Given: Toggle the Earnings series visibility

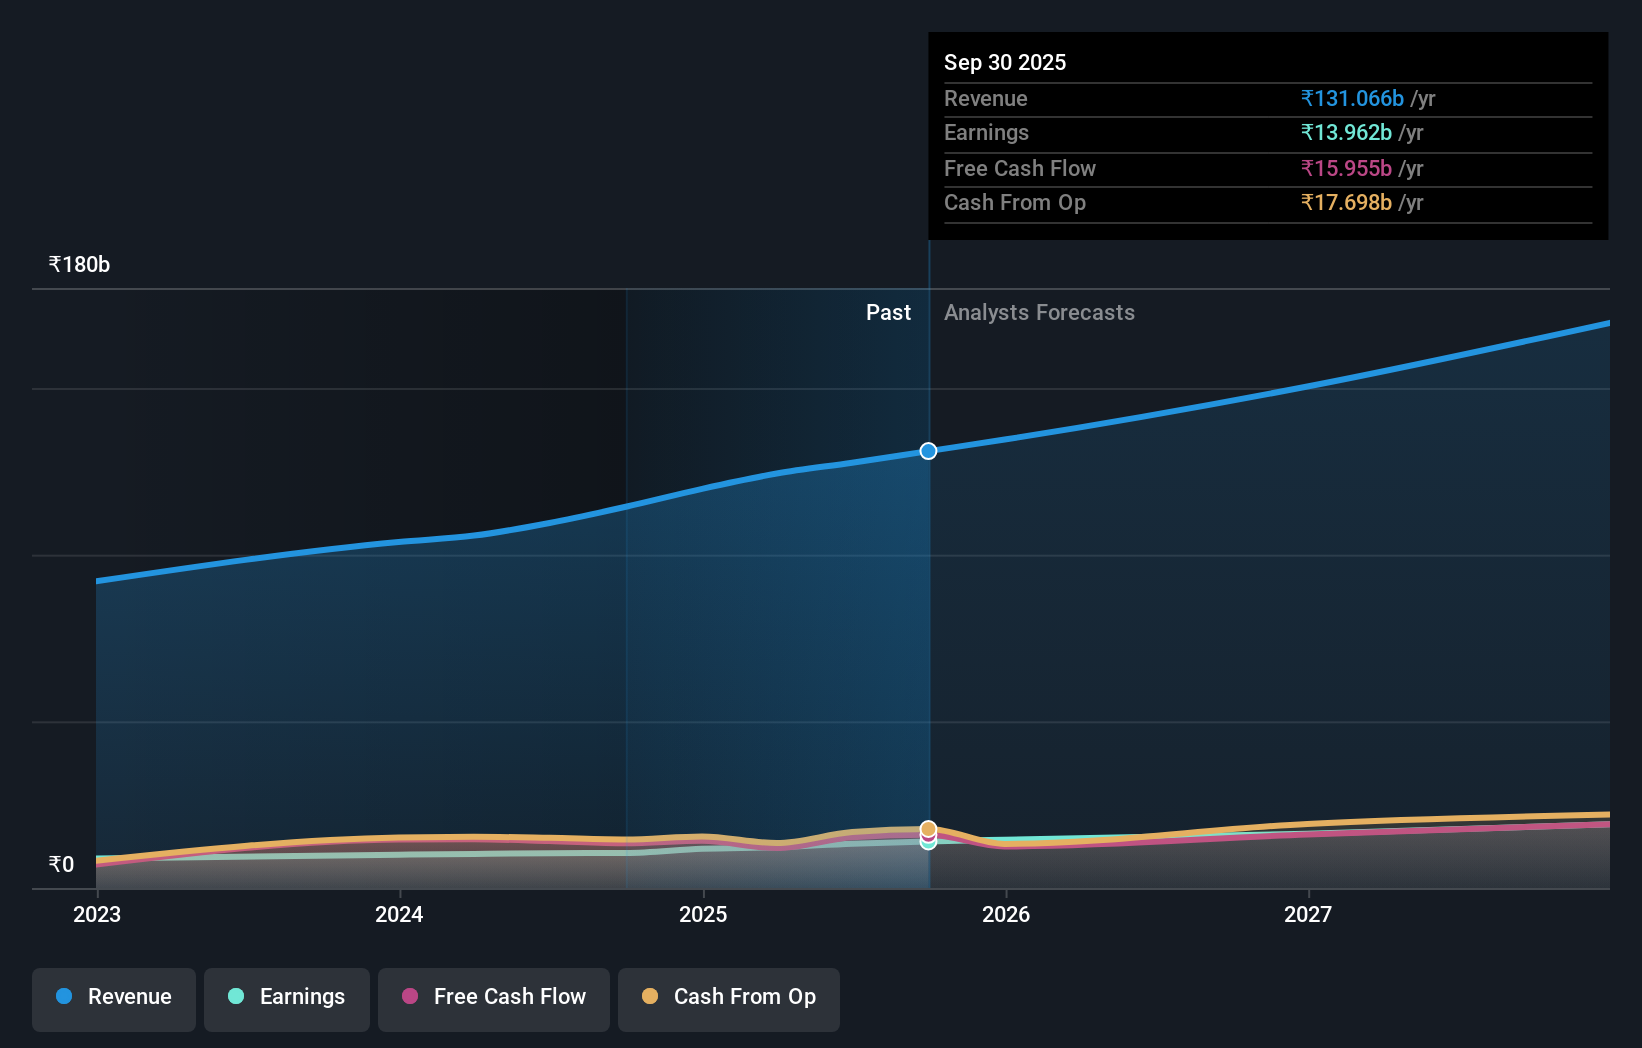Looking at the screenshot, I should 287,997.
